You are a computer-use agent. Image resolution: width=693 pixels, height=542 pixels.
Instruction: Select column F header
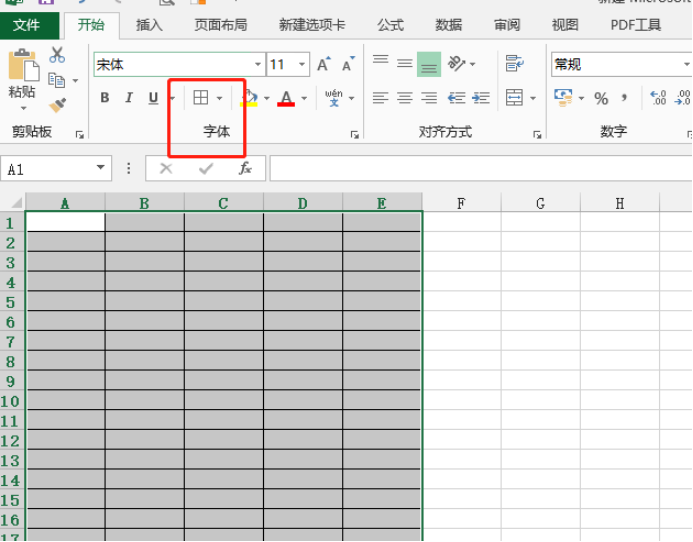pos(461,203)
